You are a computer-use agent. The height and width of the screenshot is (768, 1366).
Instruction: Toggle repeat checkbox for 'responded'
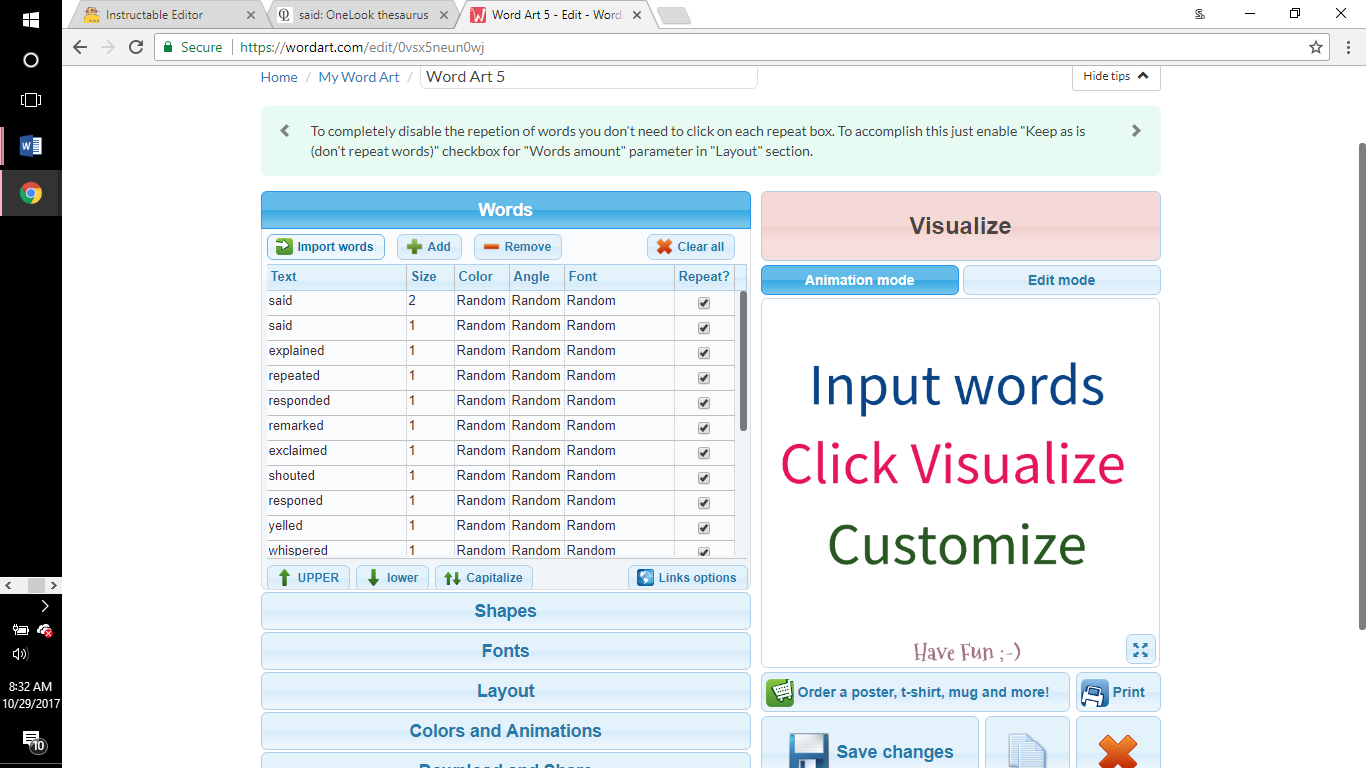point(704,403)
